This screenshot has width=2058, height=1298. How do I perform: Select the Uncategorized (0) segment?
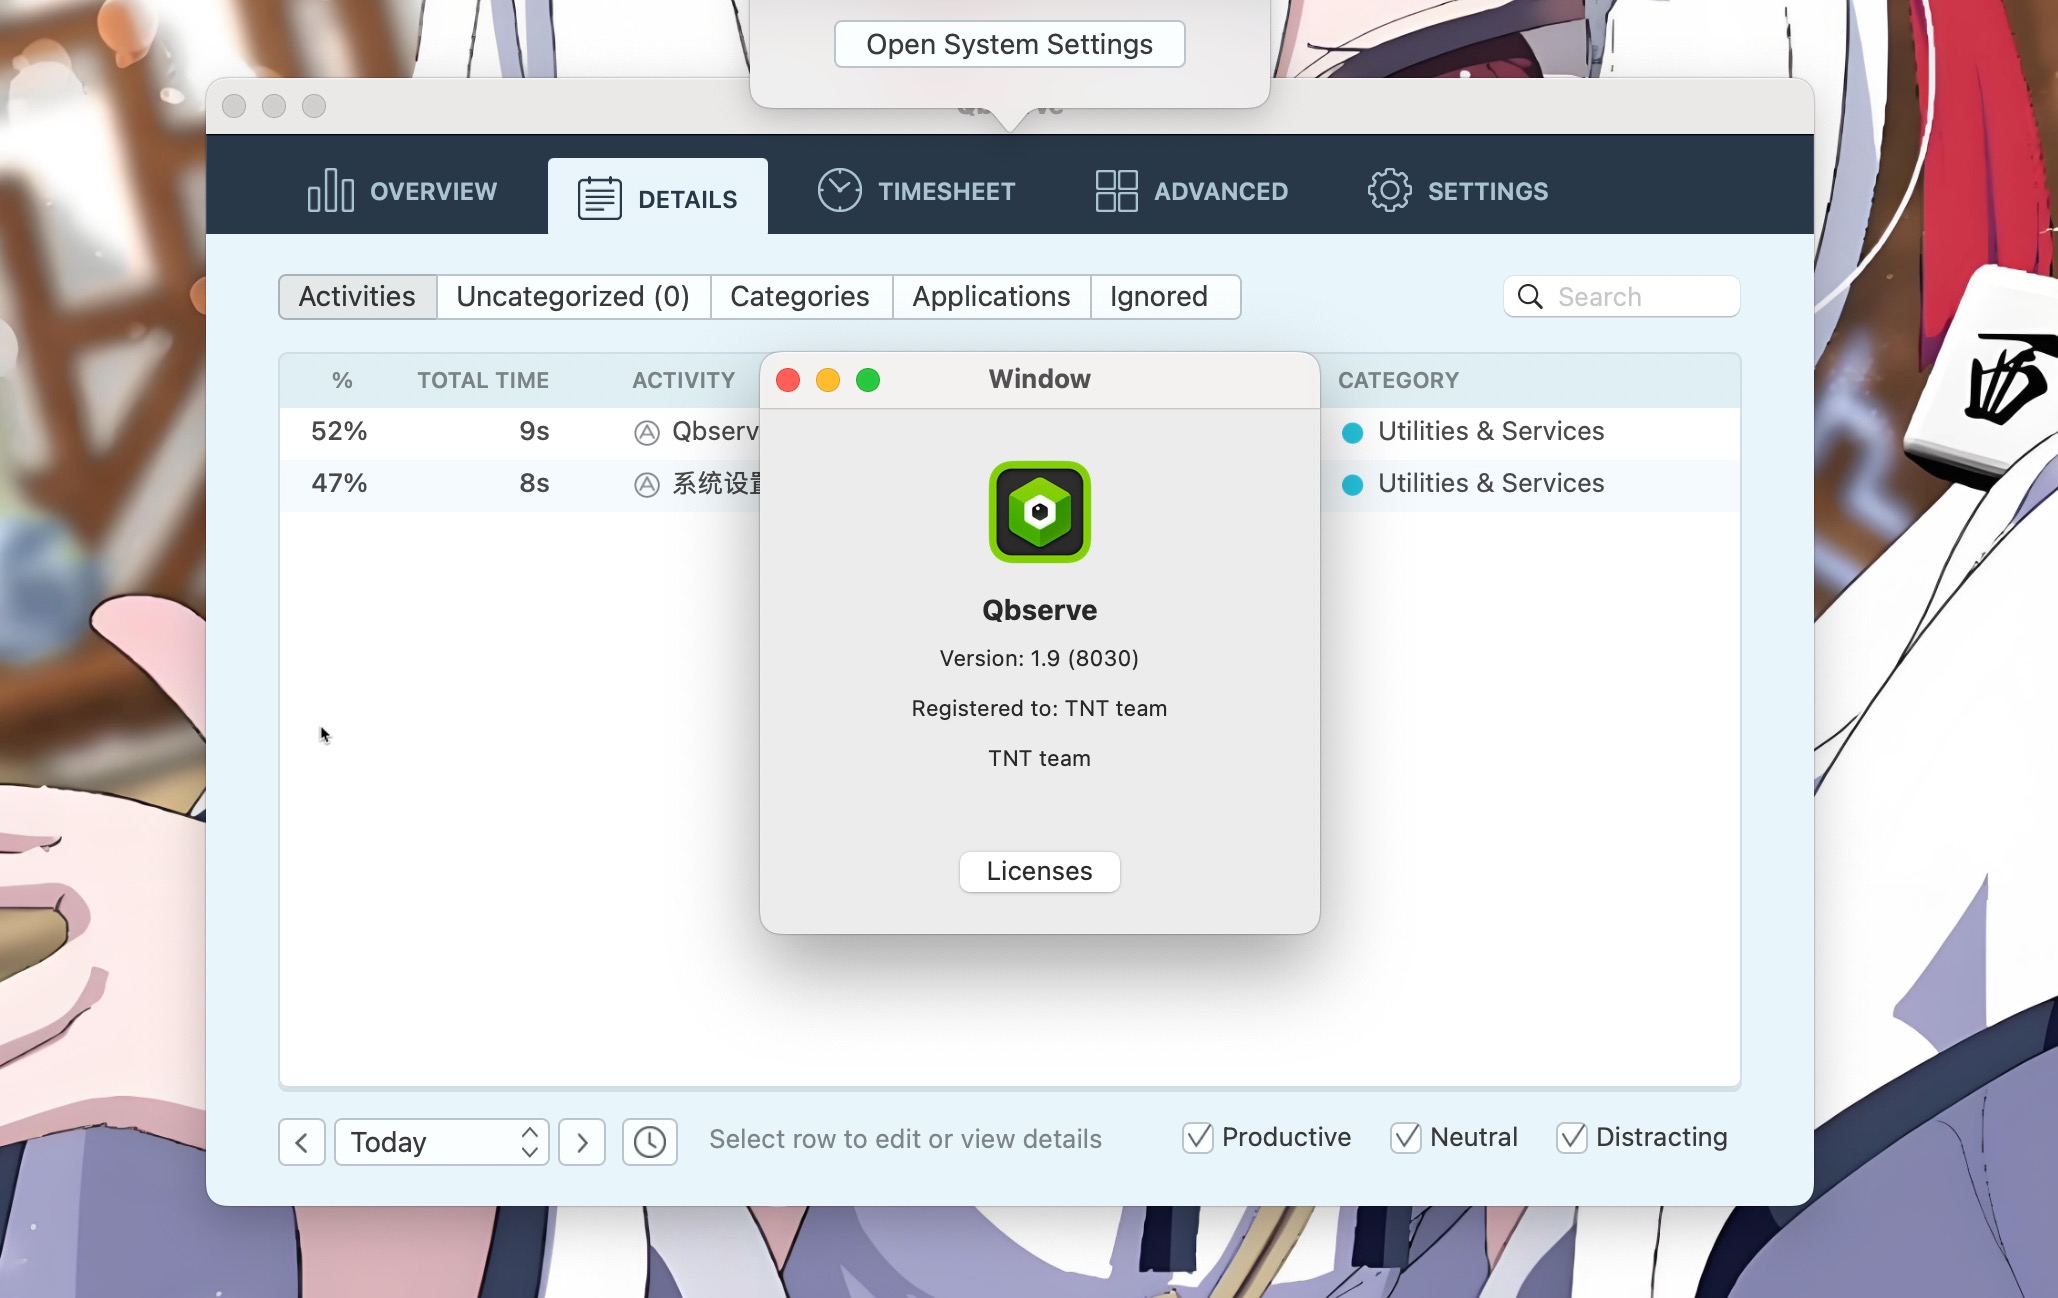click(x=573, y=297)
